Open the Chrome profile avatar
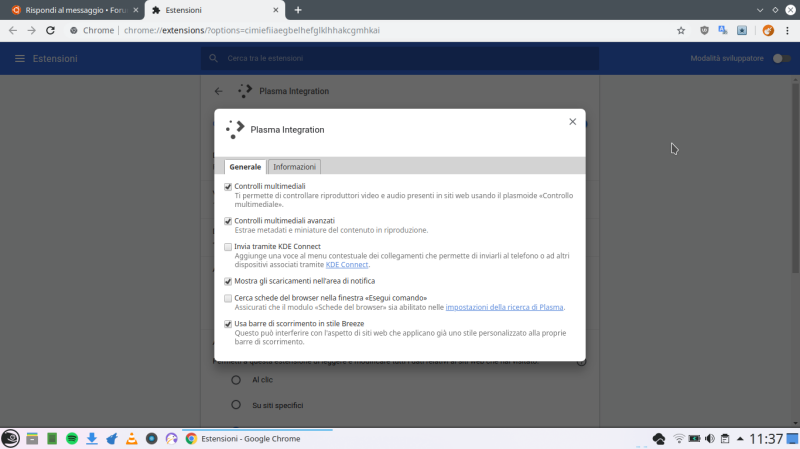Screen dimensions: 800x449 768,30
